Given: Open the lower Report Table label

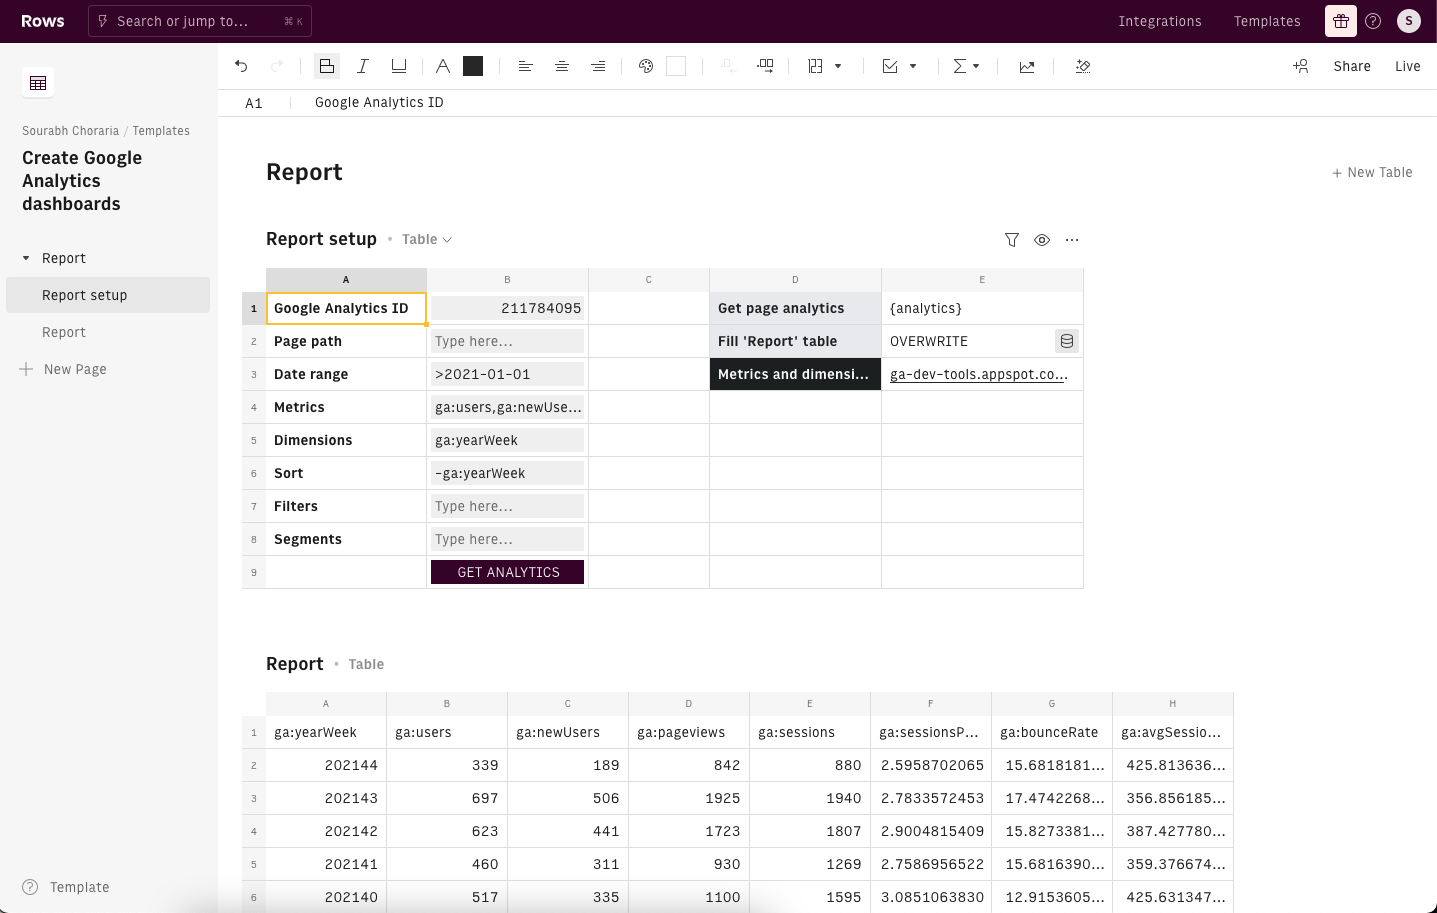Looking at the screenshot, I should 366,664.
